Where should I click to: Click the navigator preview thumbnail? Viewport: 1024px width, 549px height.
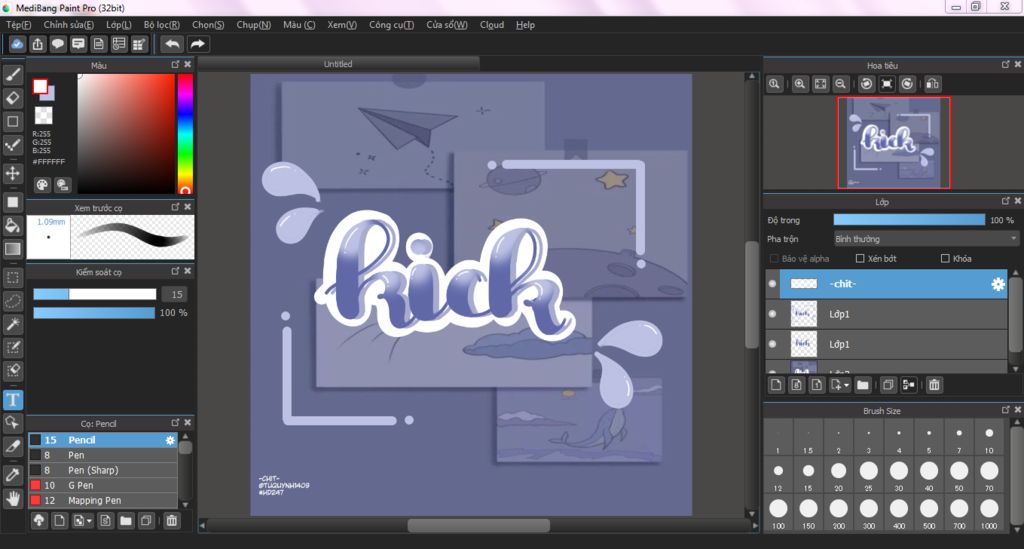click(894, 143)
